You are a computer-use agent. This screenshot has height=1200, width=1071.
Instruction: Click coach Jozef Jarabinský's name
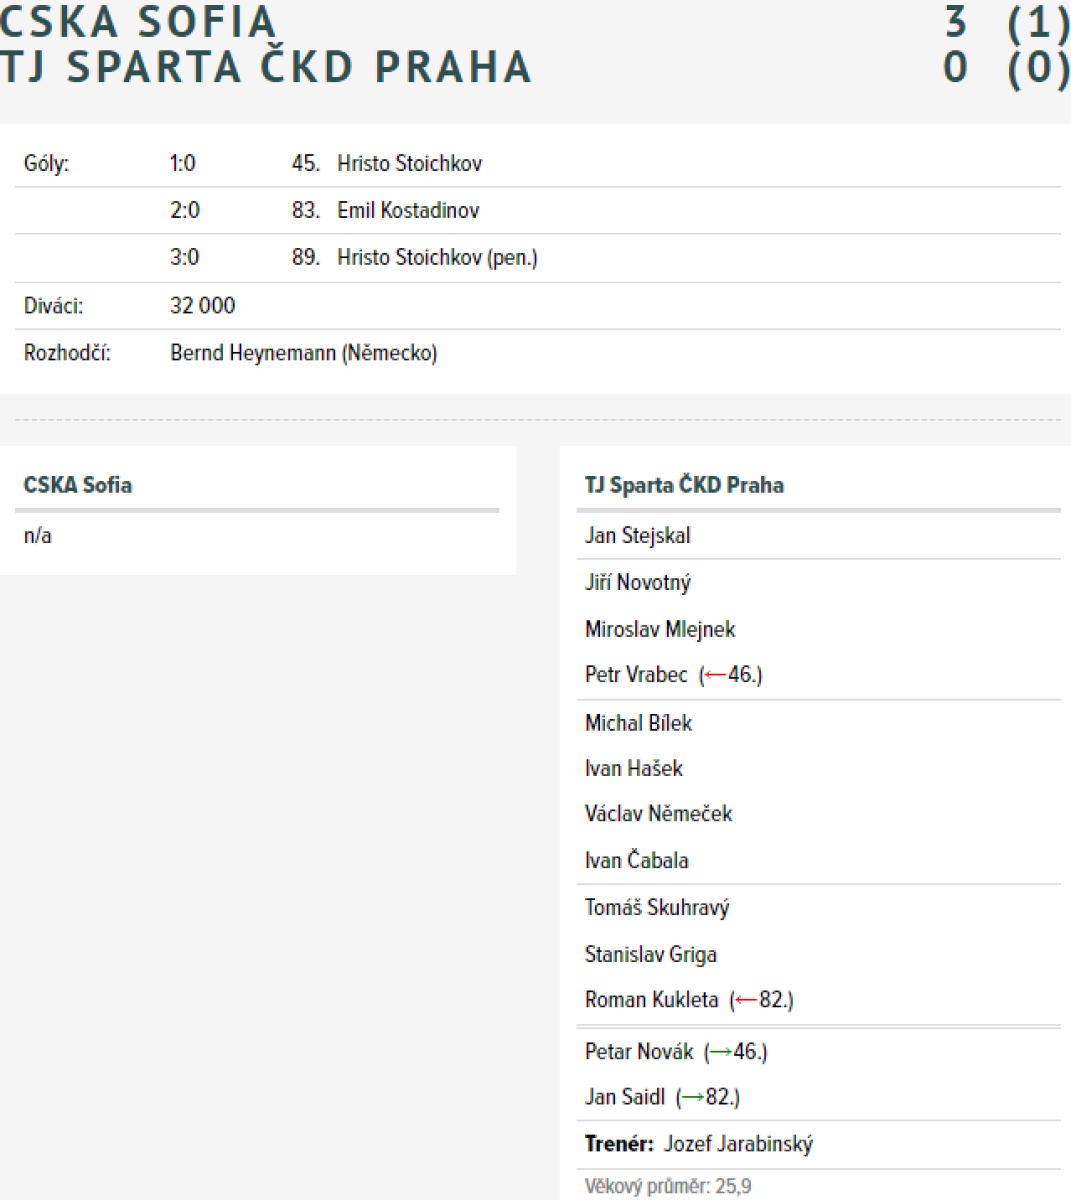click(738, 1144)
